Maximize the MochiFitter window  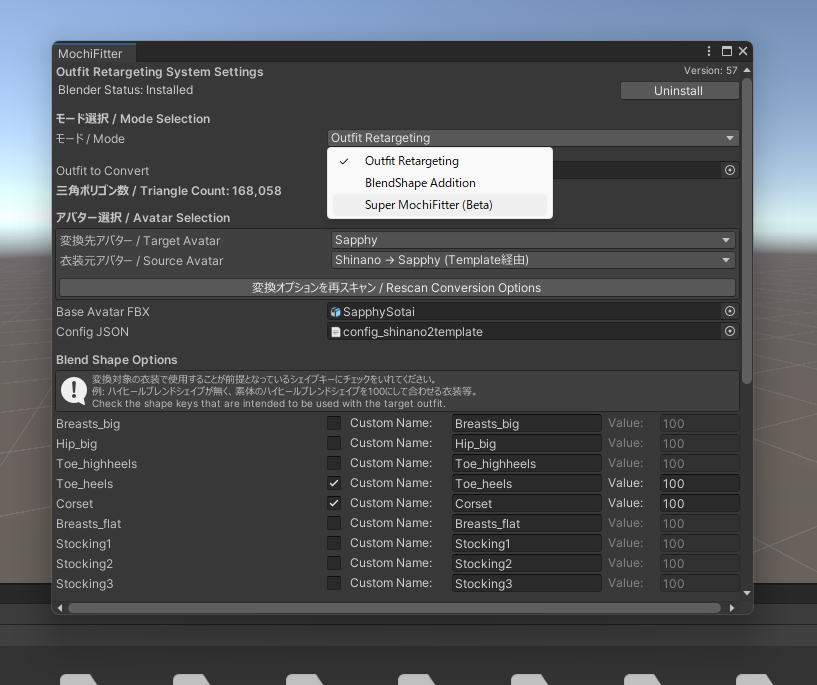(727, 51)
